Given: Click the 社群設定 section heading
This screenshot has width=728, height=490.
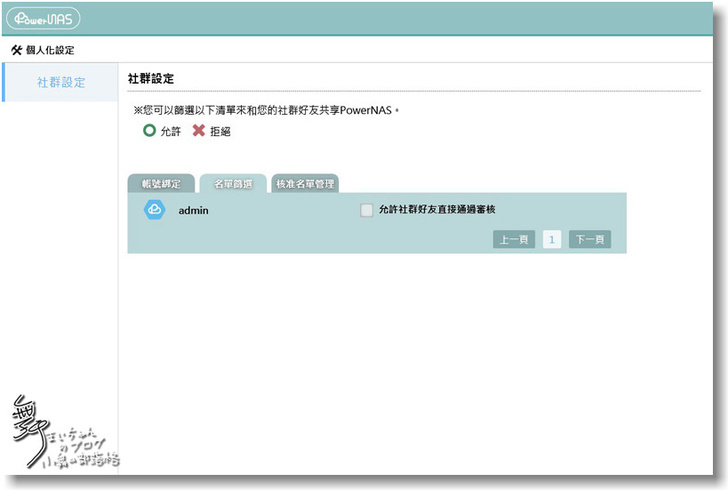Looking at the screenshot, I should 152,78.
